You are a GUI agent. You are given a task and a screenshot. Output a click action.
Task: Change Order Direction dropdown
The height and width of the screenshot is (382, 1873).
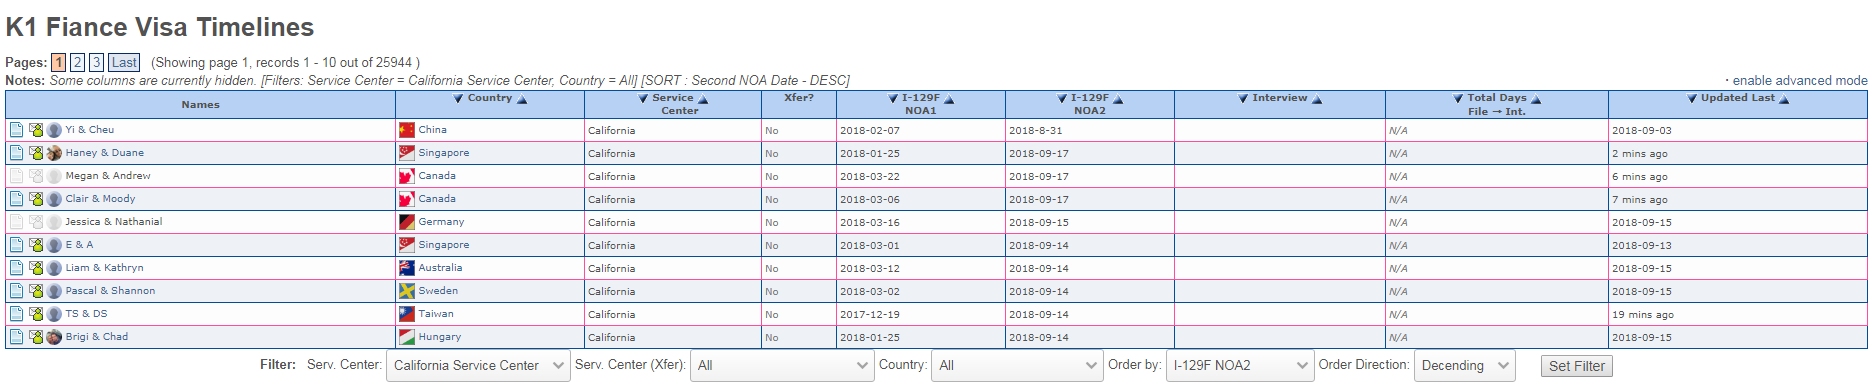[1464, 366]
